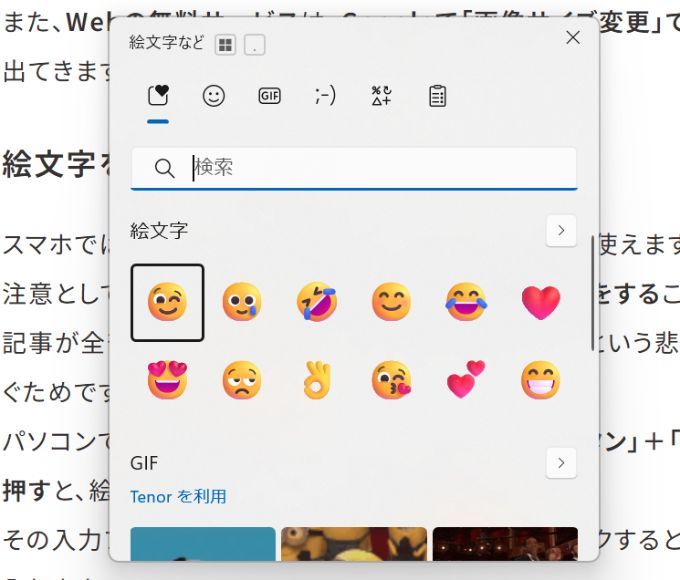This screenshot has height=580, width=680.
Task: Click the period key icon in header
Action: coord(255,44)
